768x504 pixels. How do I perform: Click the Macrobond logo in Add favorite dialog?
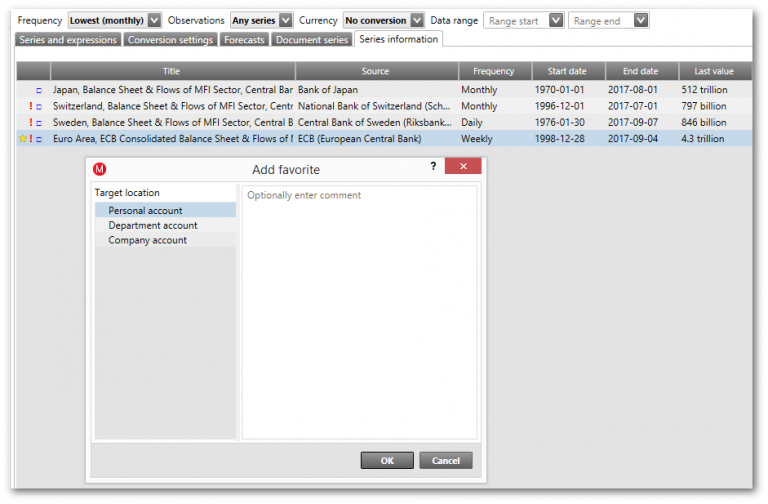click(100, 169)
